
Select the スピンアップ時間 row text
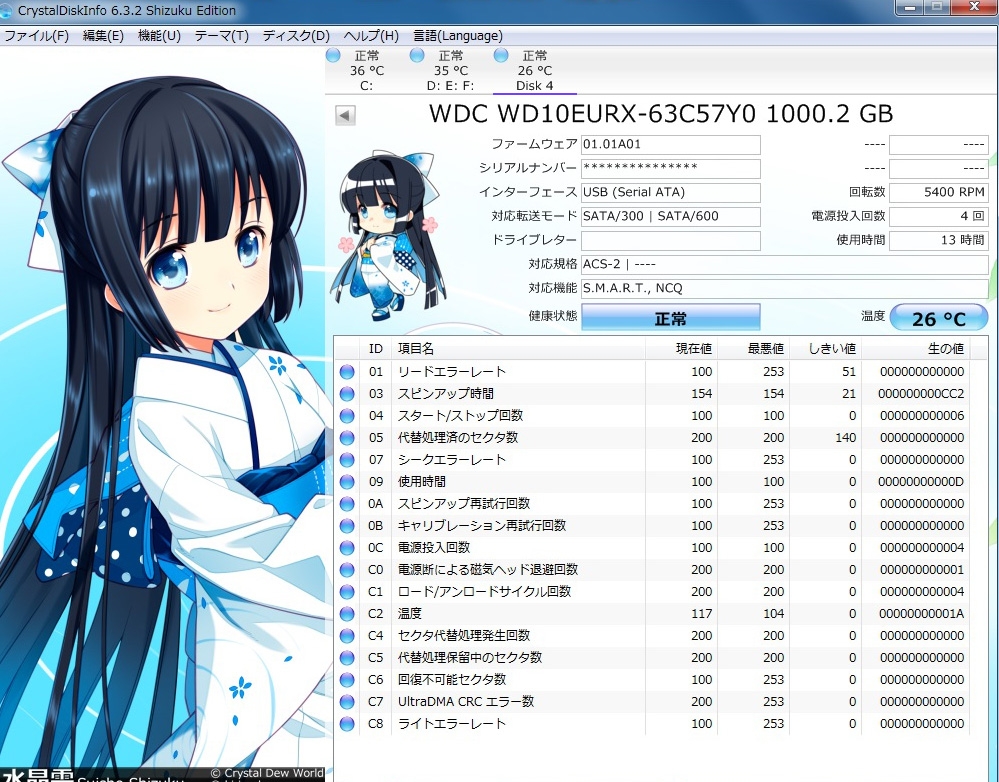tap(446, 394)
